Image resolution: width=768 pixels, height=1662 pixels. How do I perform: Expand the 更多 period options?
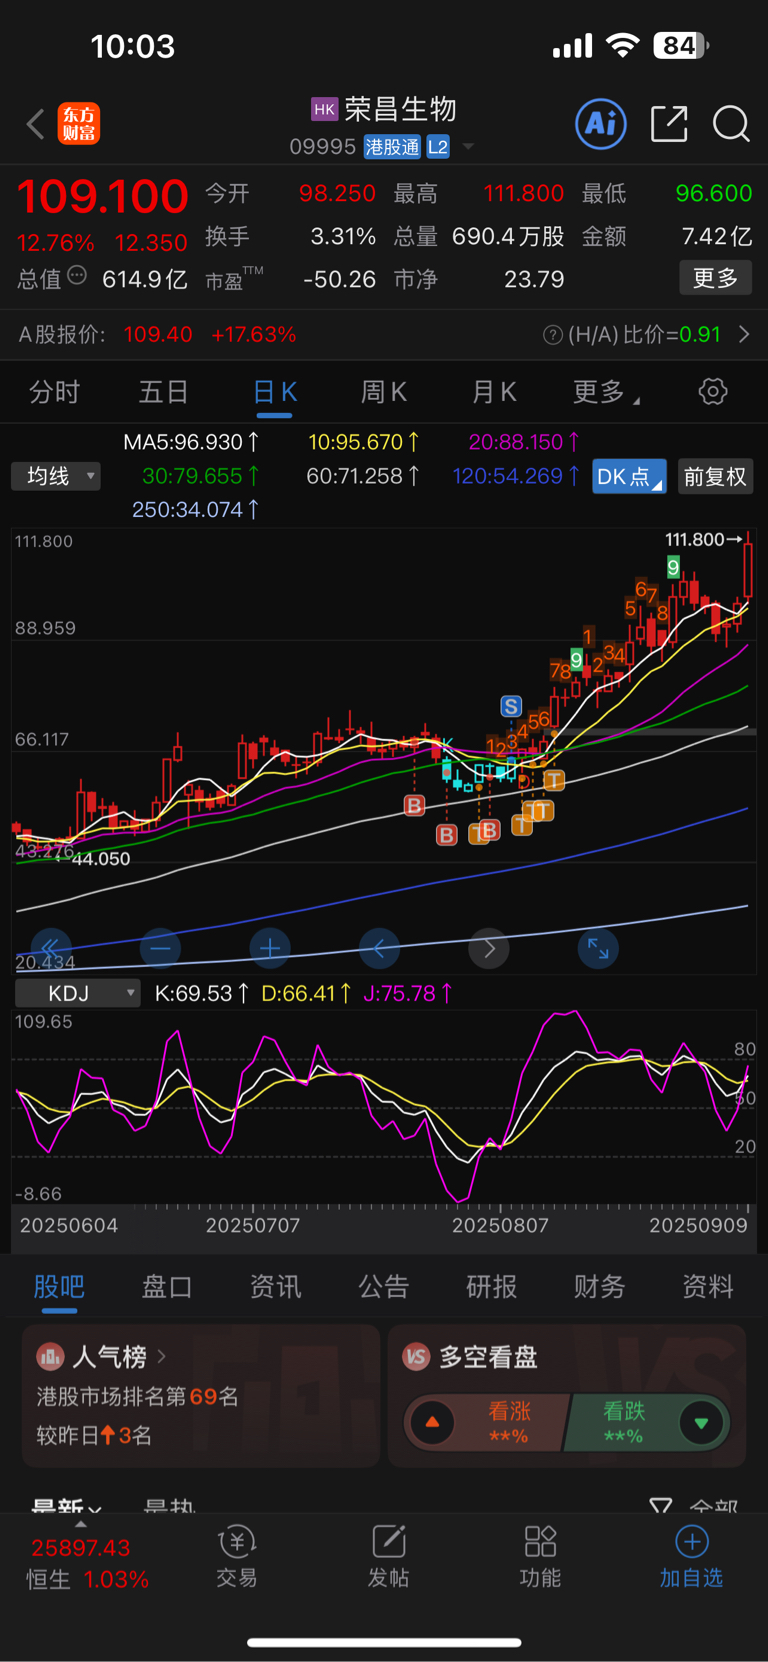pyautogui.click(x=606, y=392)
